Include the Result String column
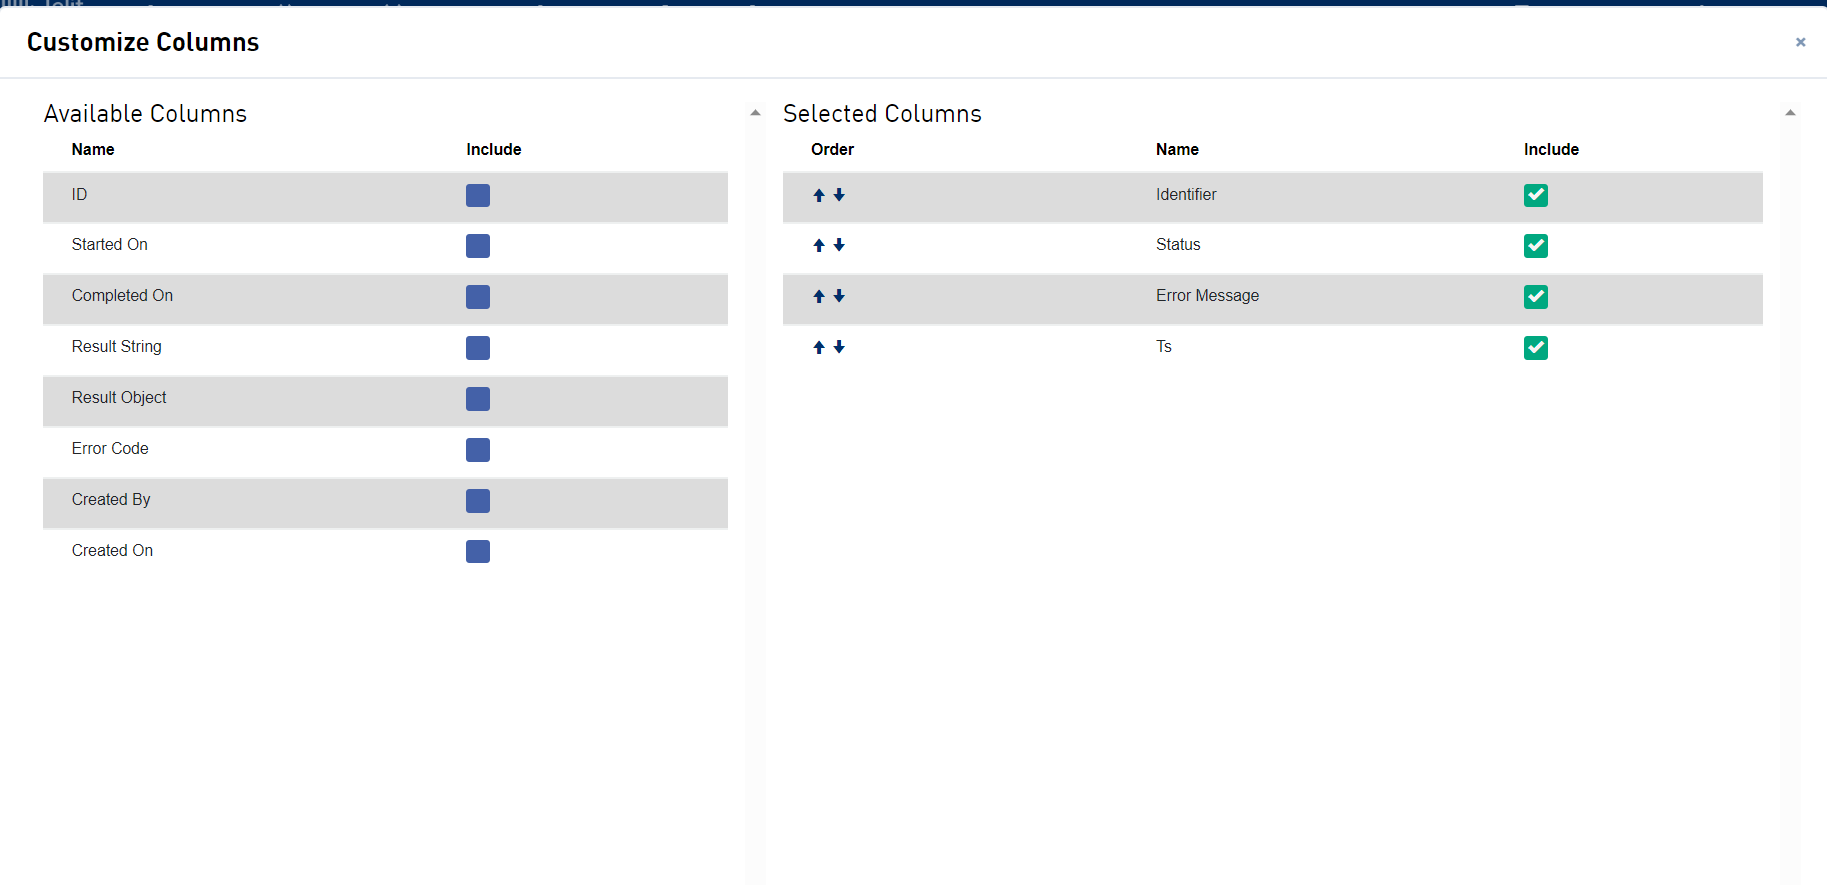The image size is (1827, 885). point(478,348)
